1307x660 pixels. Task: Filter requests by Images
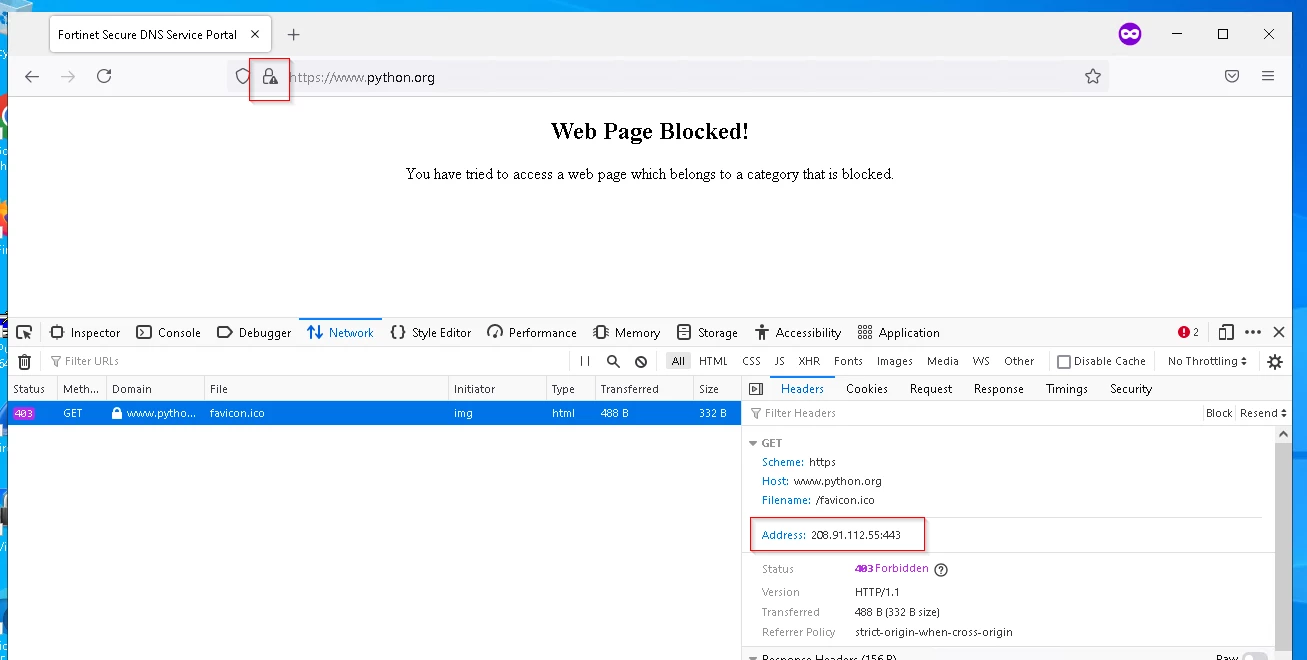click(x=895, y=361)
